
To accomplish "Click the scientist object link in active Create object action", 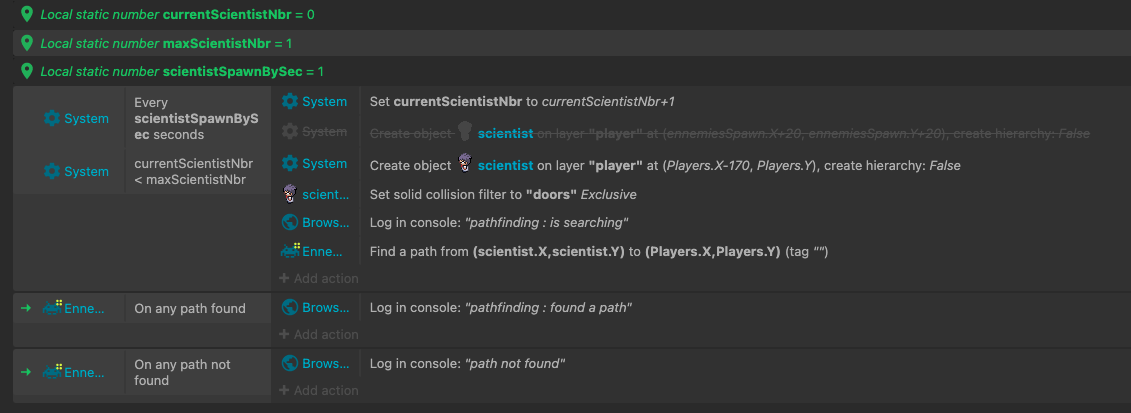I will click(505, 165).
